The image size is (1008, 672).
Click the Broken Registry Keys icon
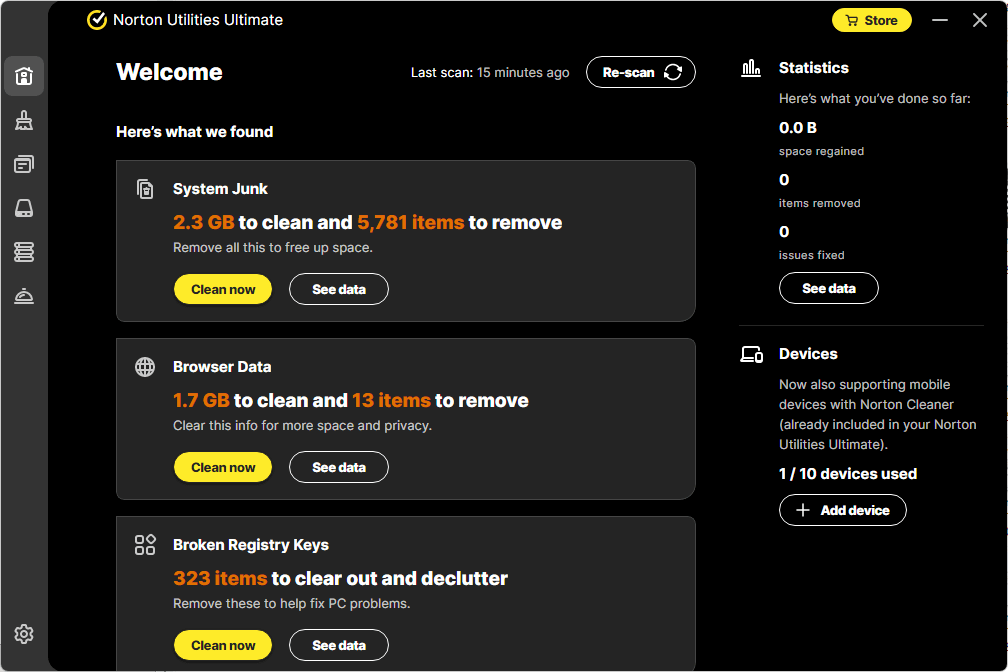pyautogui.click(x=145, y=545)
